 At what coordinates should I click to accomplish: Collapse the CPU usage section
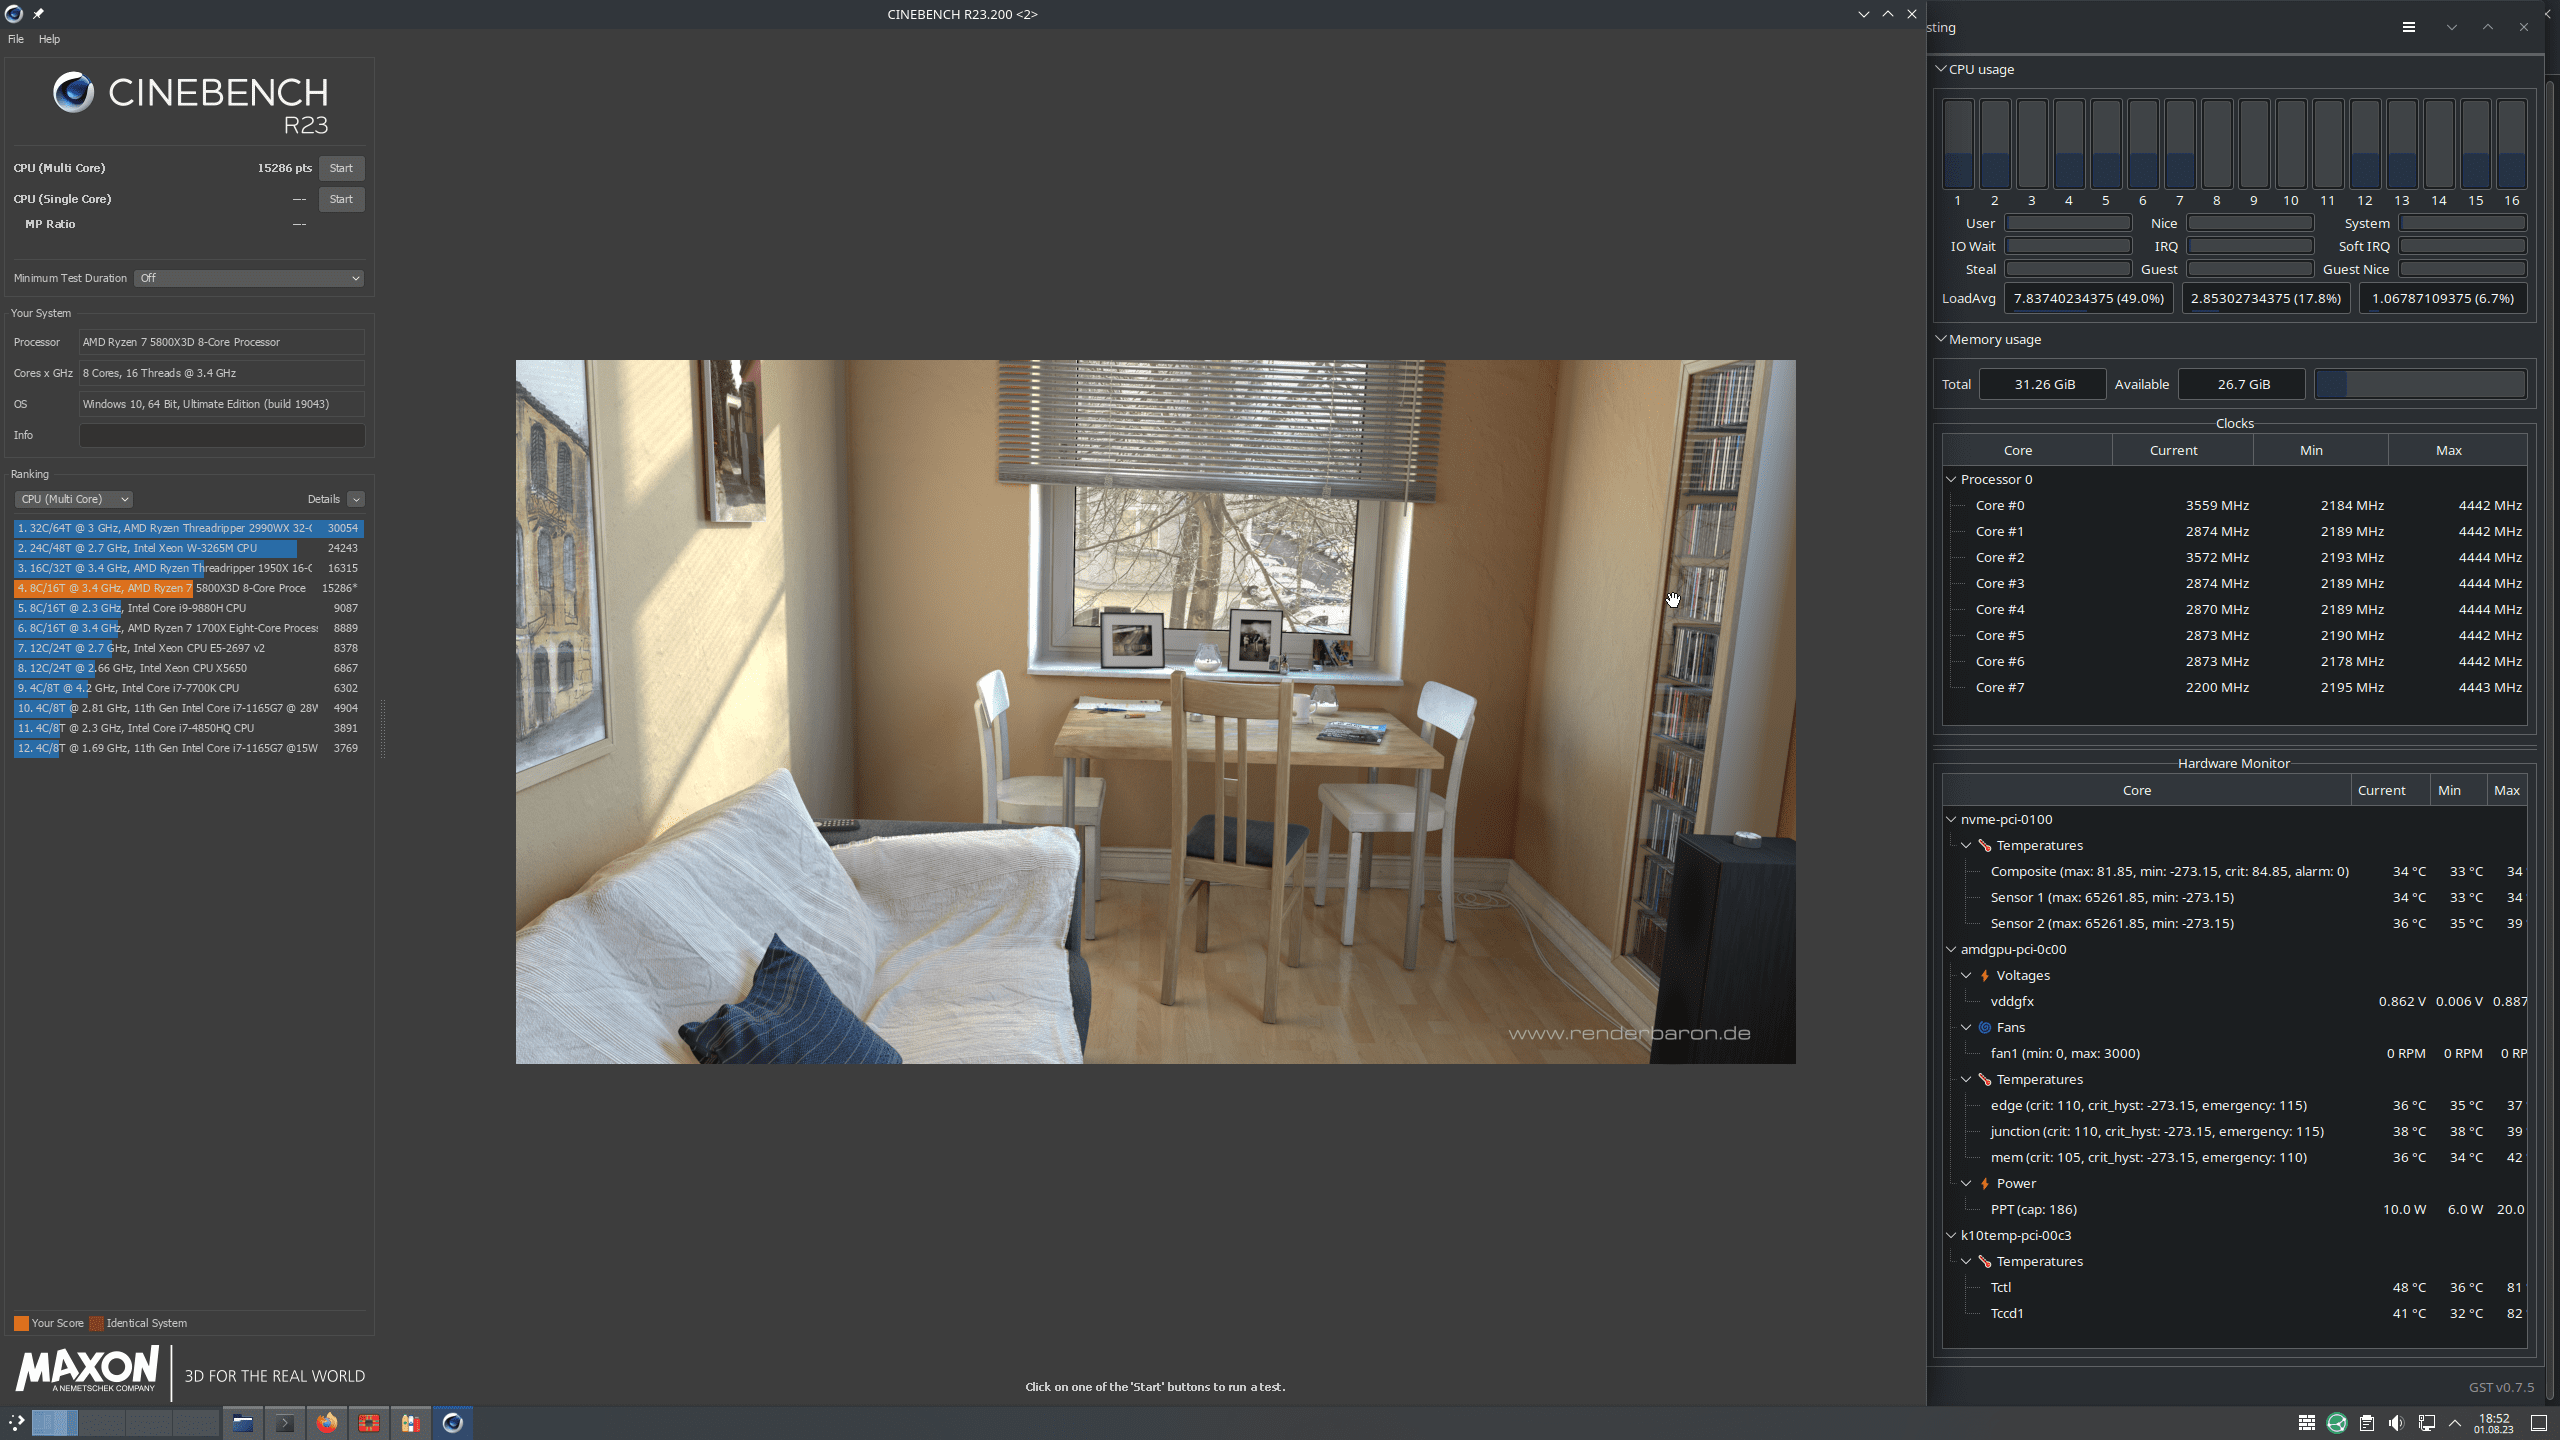click(x=1940, y=69)
